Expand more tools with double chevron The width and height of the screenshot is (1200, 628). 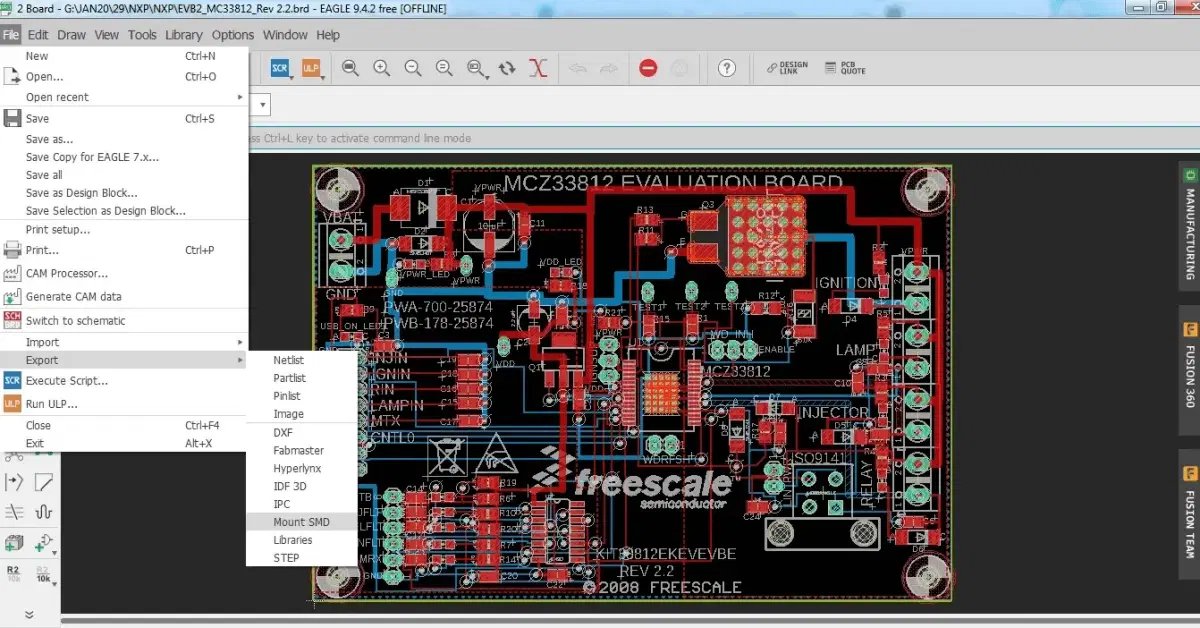coord(29,615)
